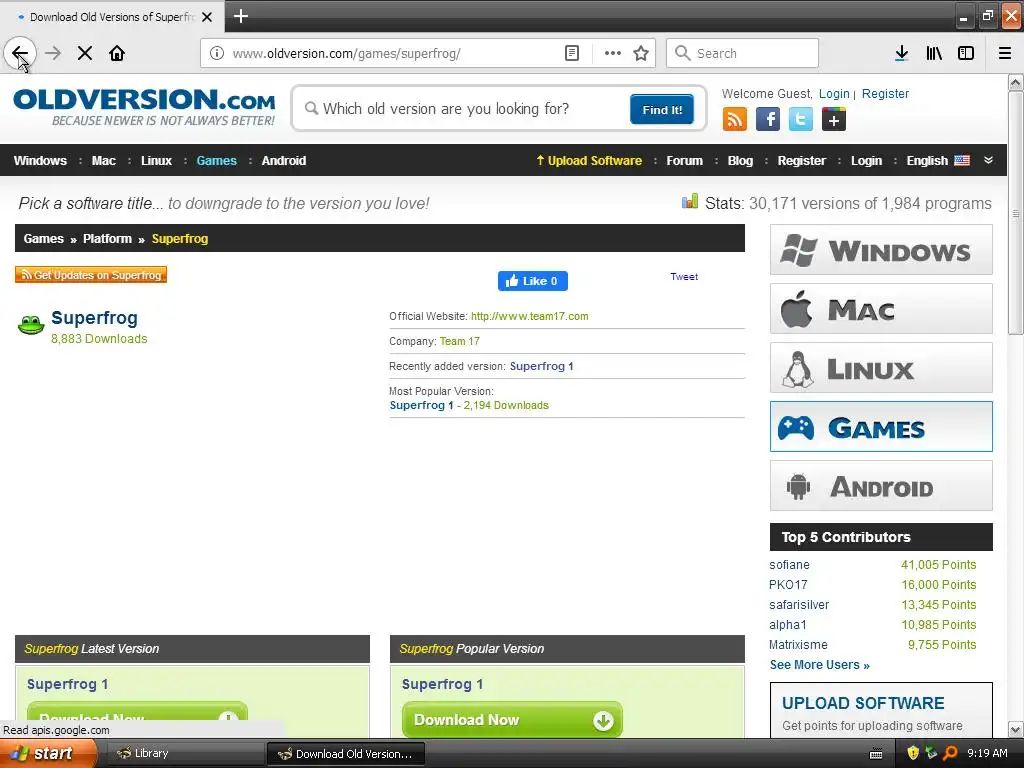Screen dimensions: 1024x768
Task: Click the orange magnifier tray icon
Action: (x=950, y=753)
